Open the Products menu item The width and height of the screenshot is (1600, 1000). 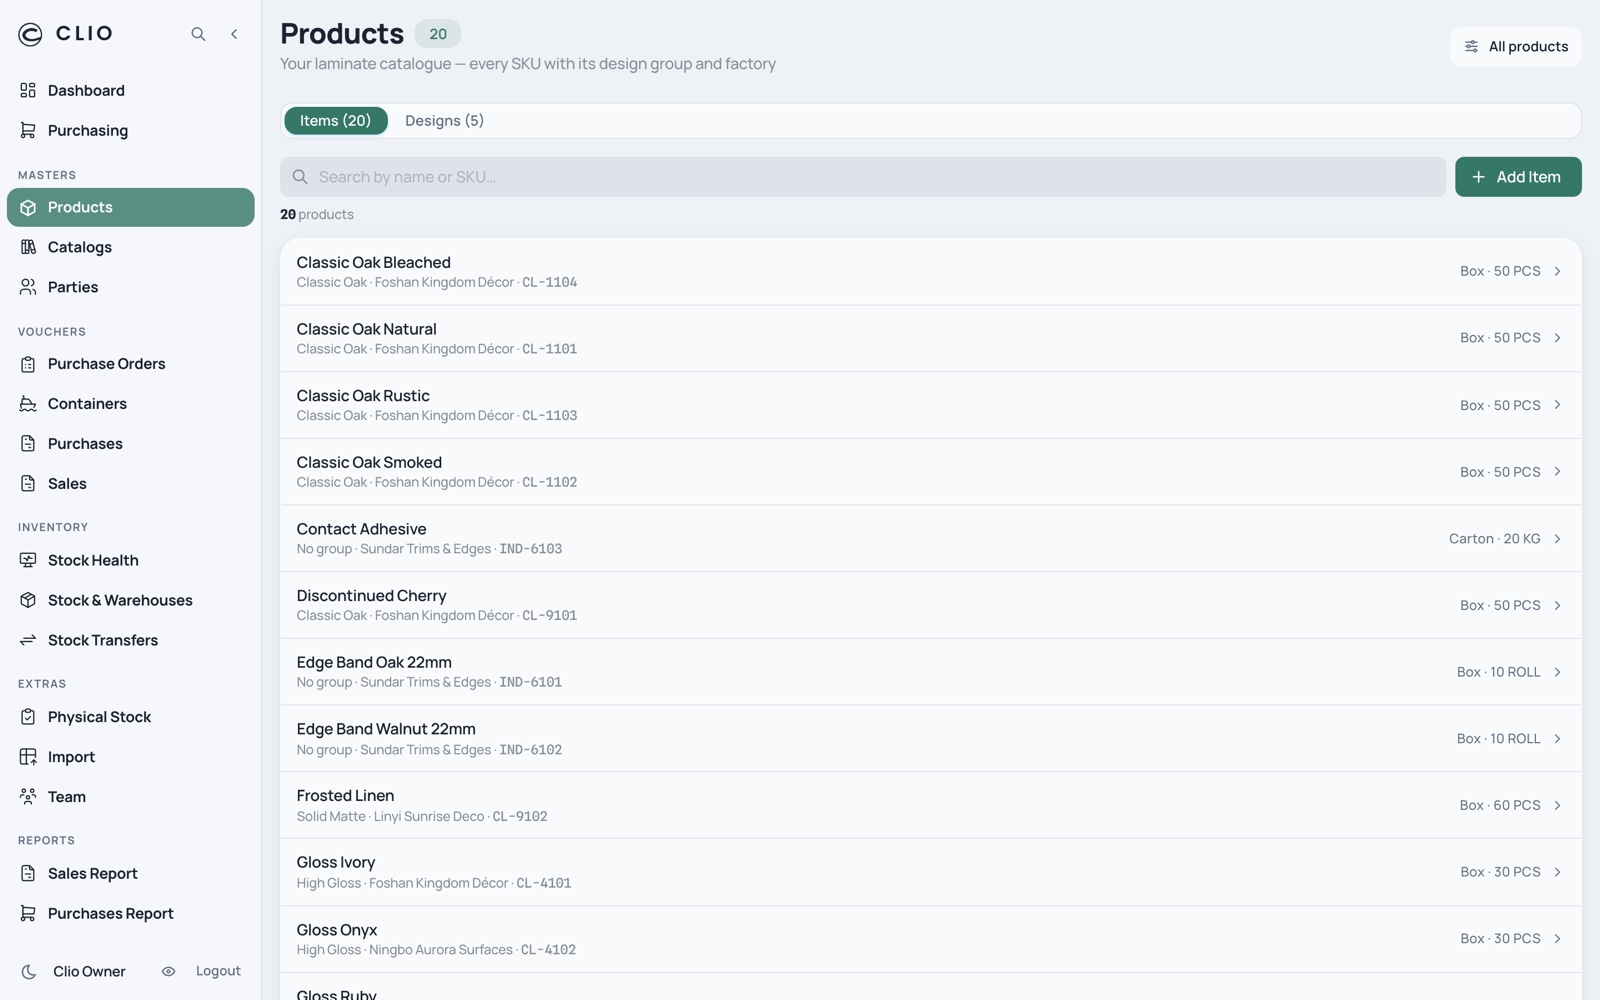(x=131, y=207)
